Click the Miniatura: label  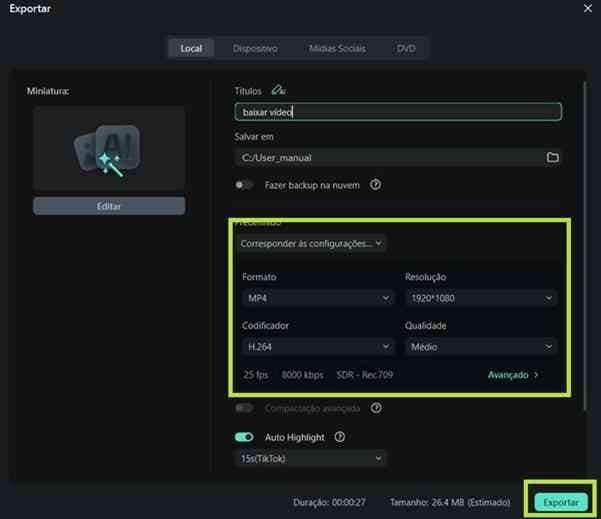pos(48,91)
